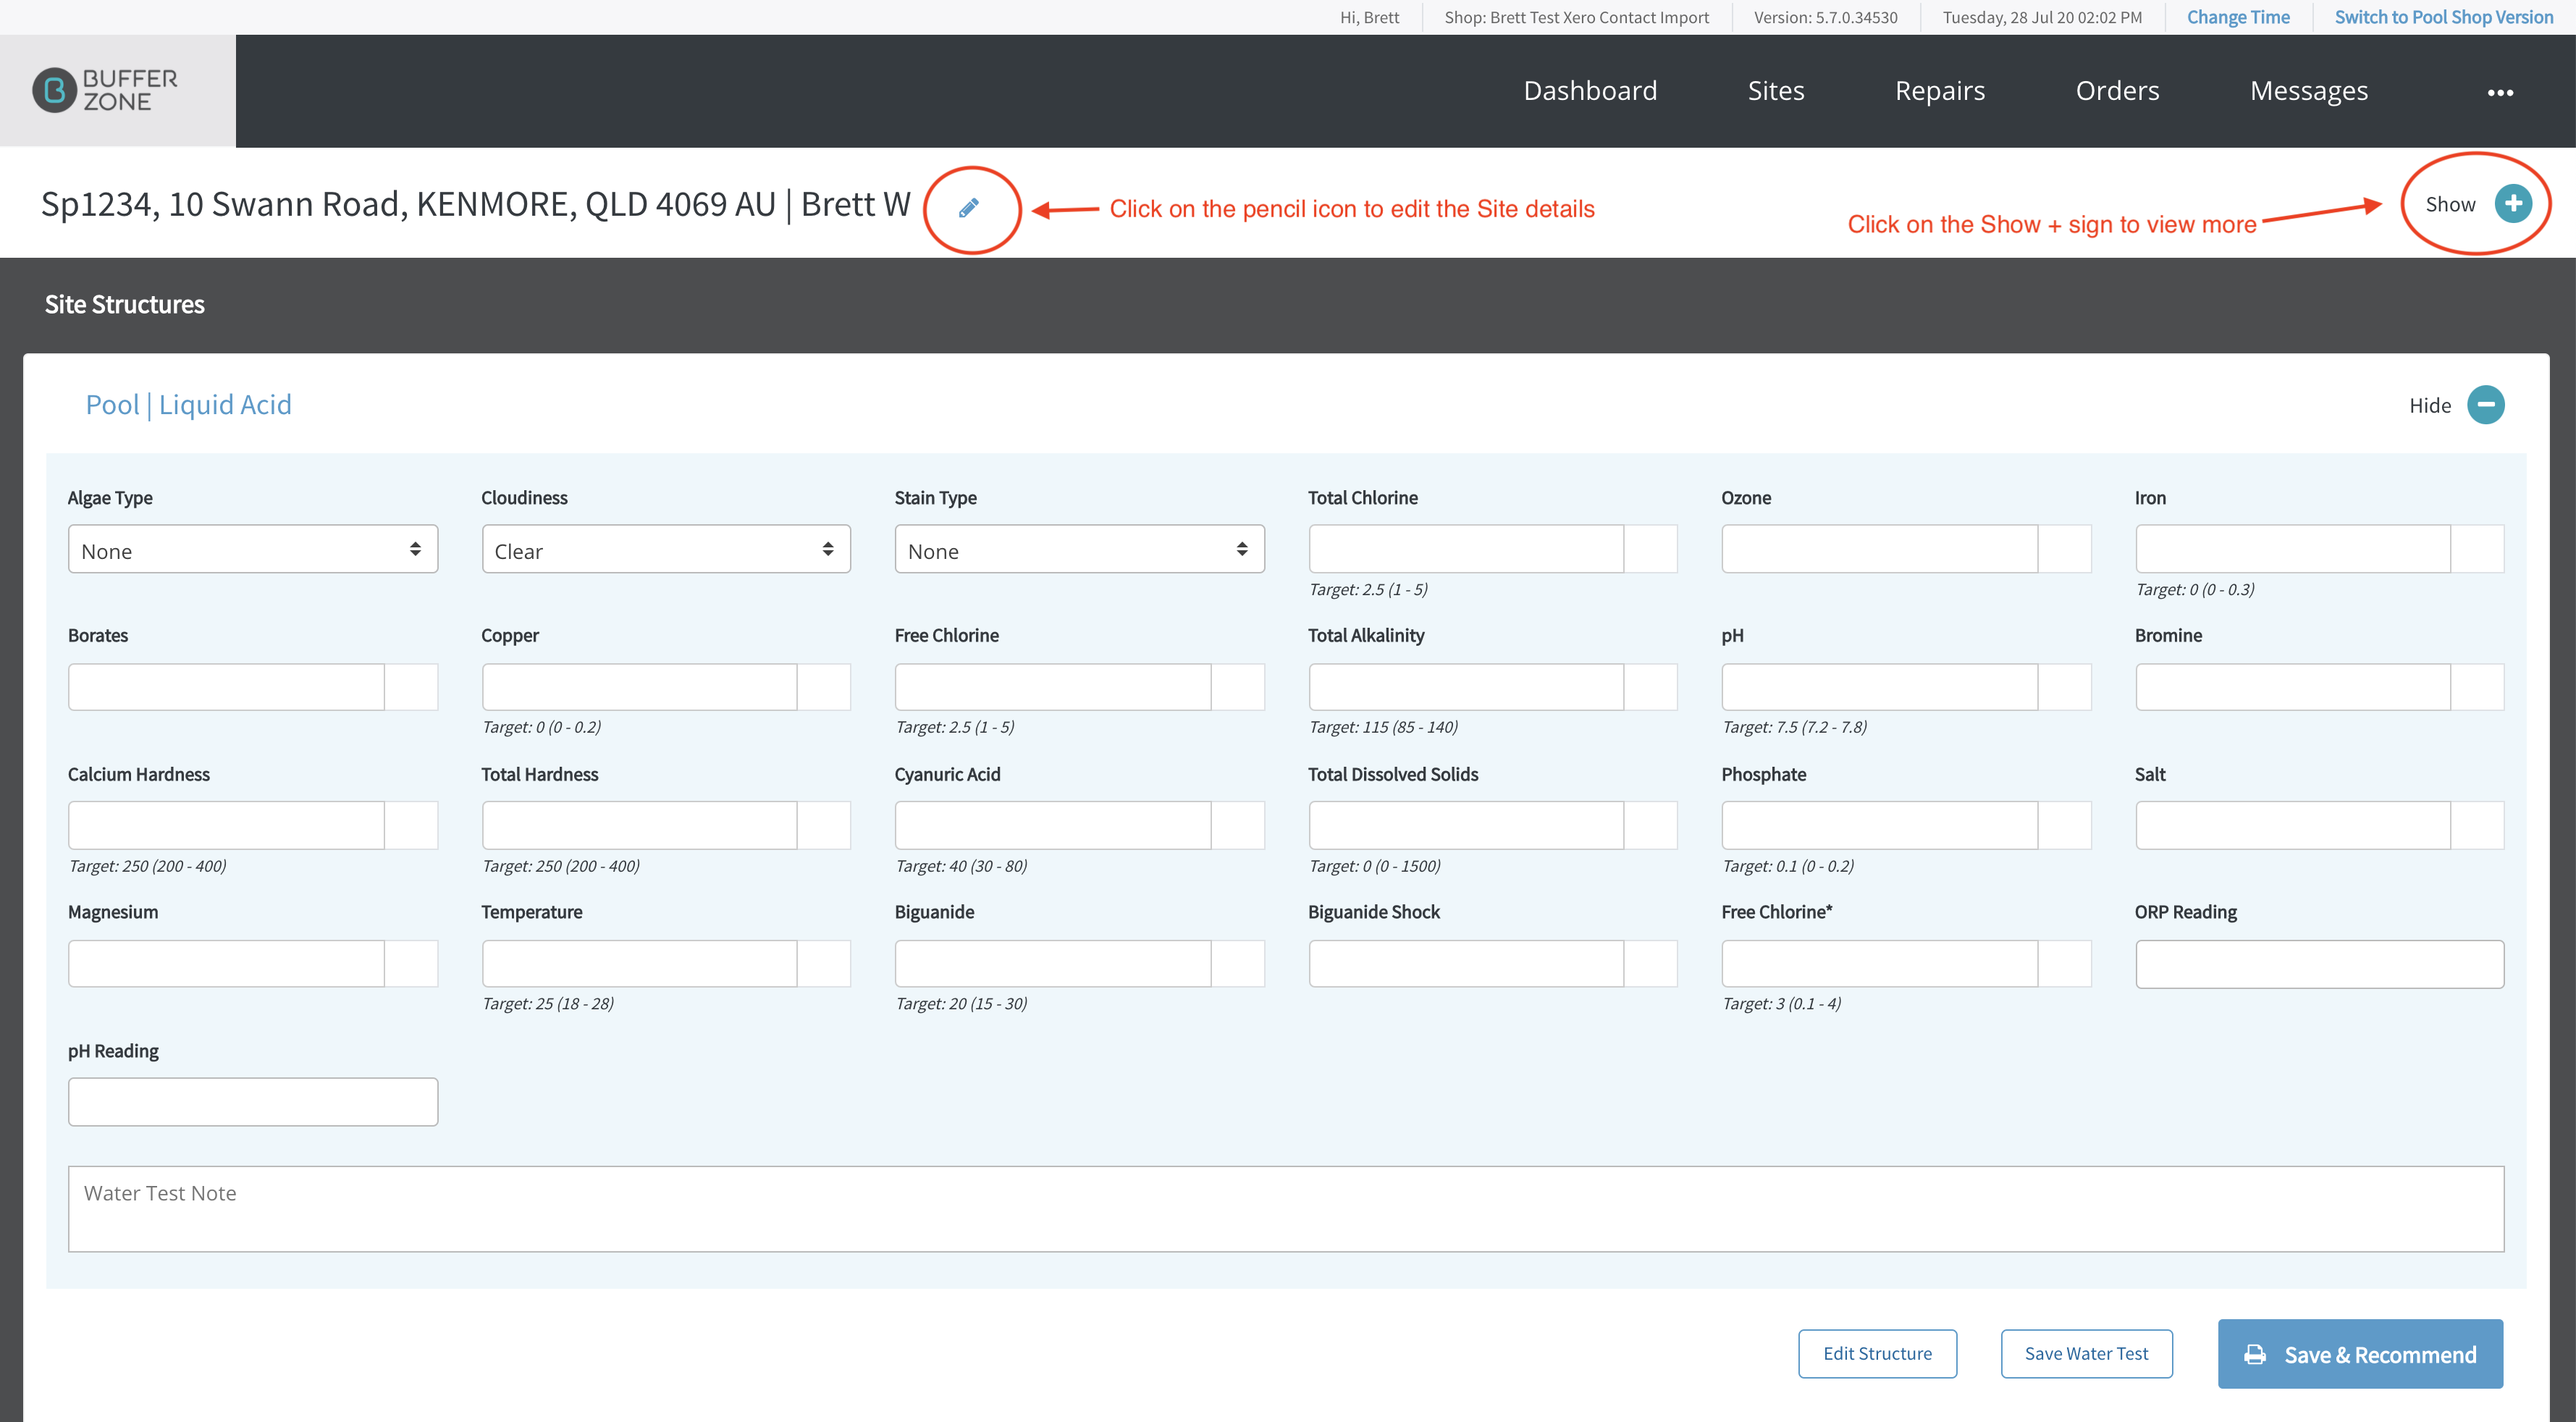
Task: Focus the Total Hardness input field
Action: pyautogui.click(x=639, y=825)
